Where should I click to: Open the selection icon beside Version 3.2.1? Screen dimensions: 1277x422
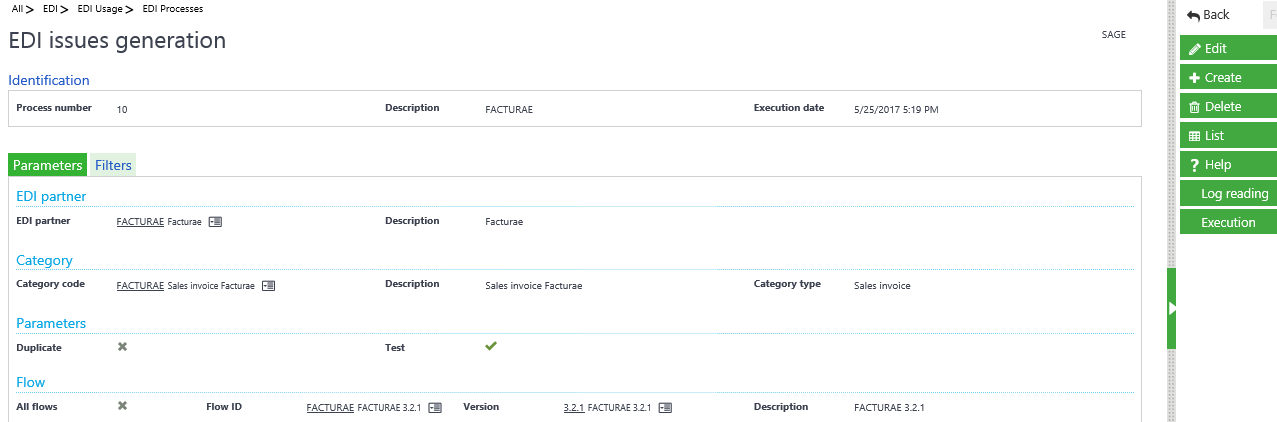coord(665,408)
